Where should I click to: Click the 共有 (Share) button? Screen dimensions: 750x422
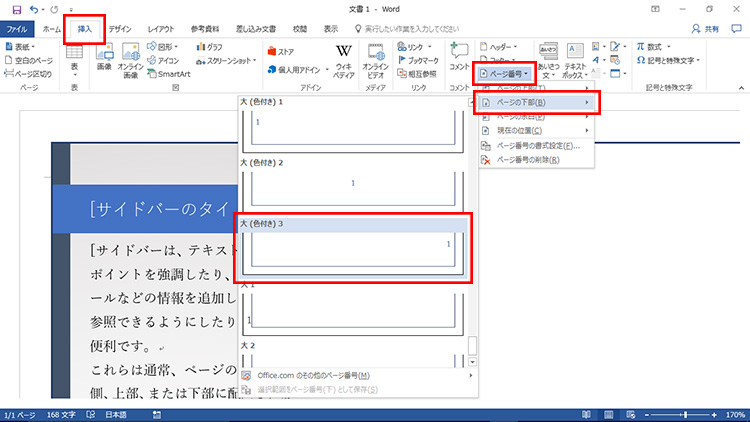(716, 29)
